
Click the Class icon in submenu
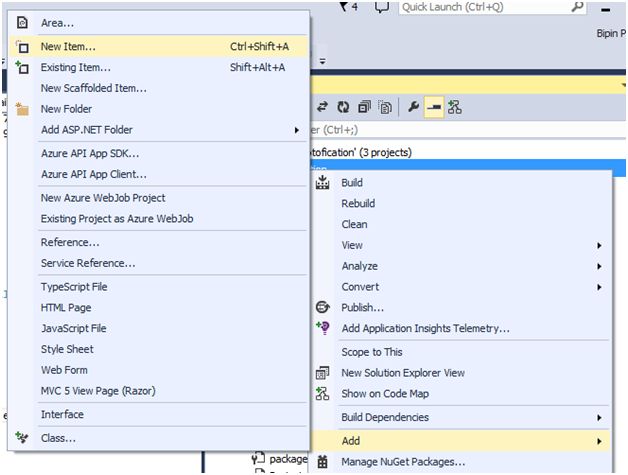click(x=22, y=438)
